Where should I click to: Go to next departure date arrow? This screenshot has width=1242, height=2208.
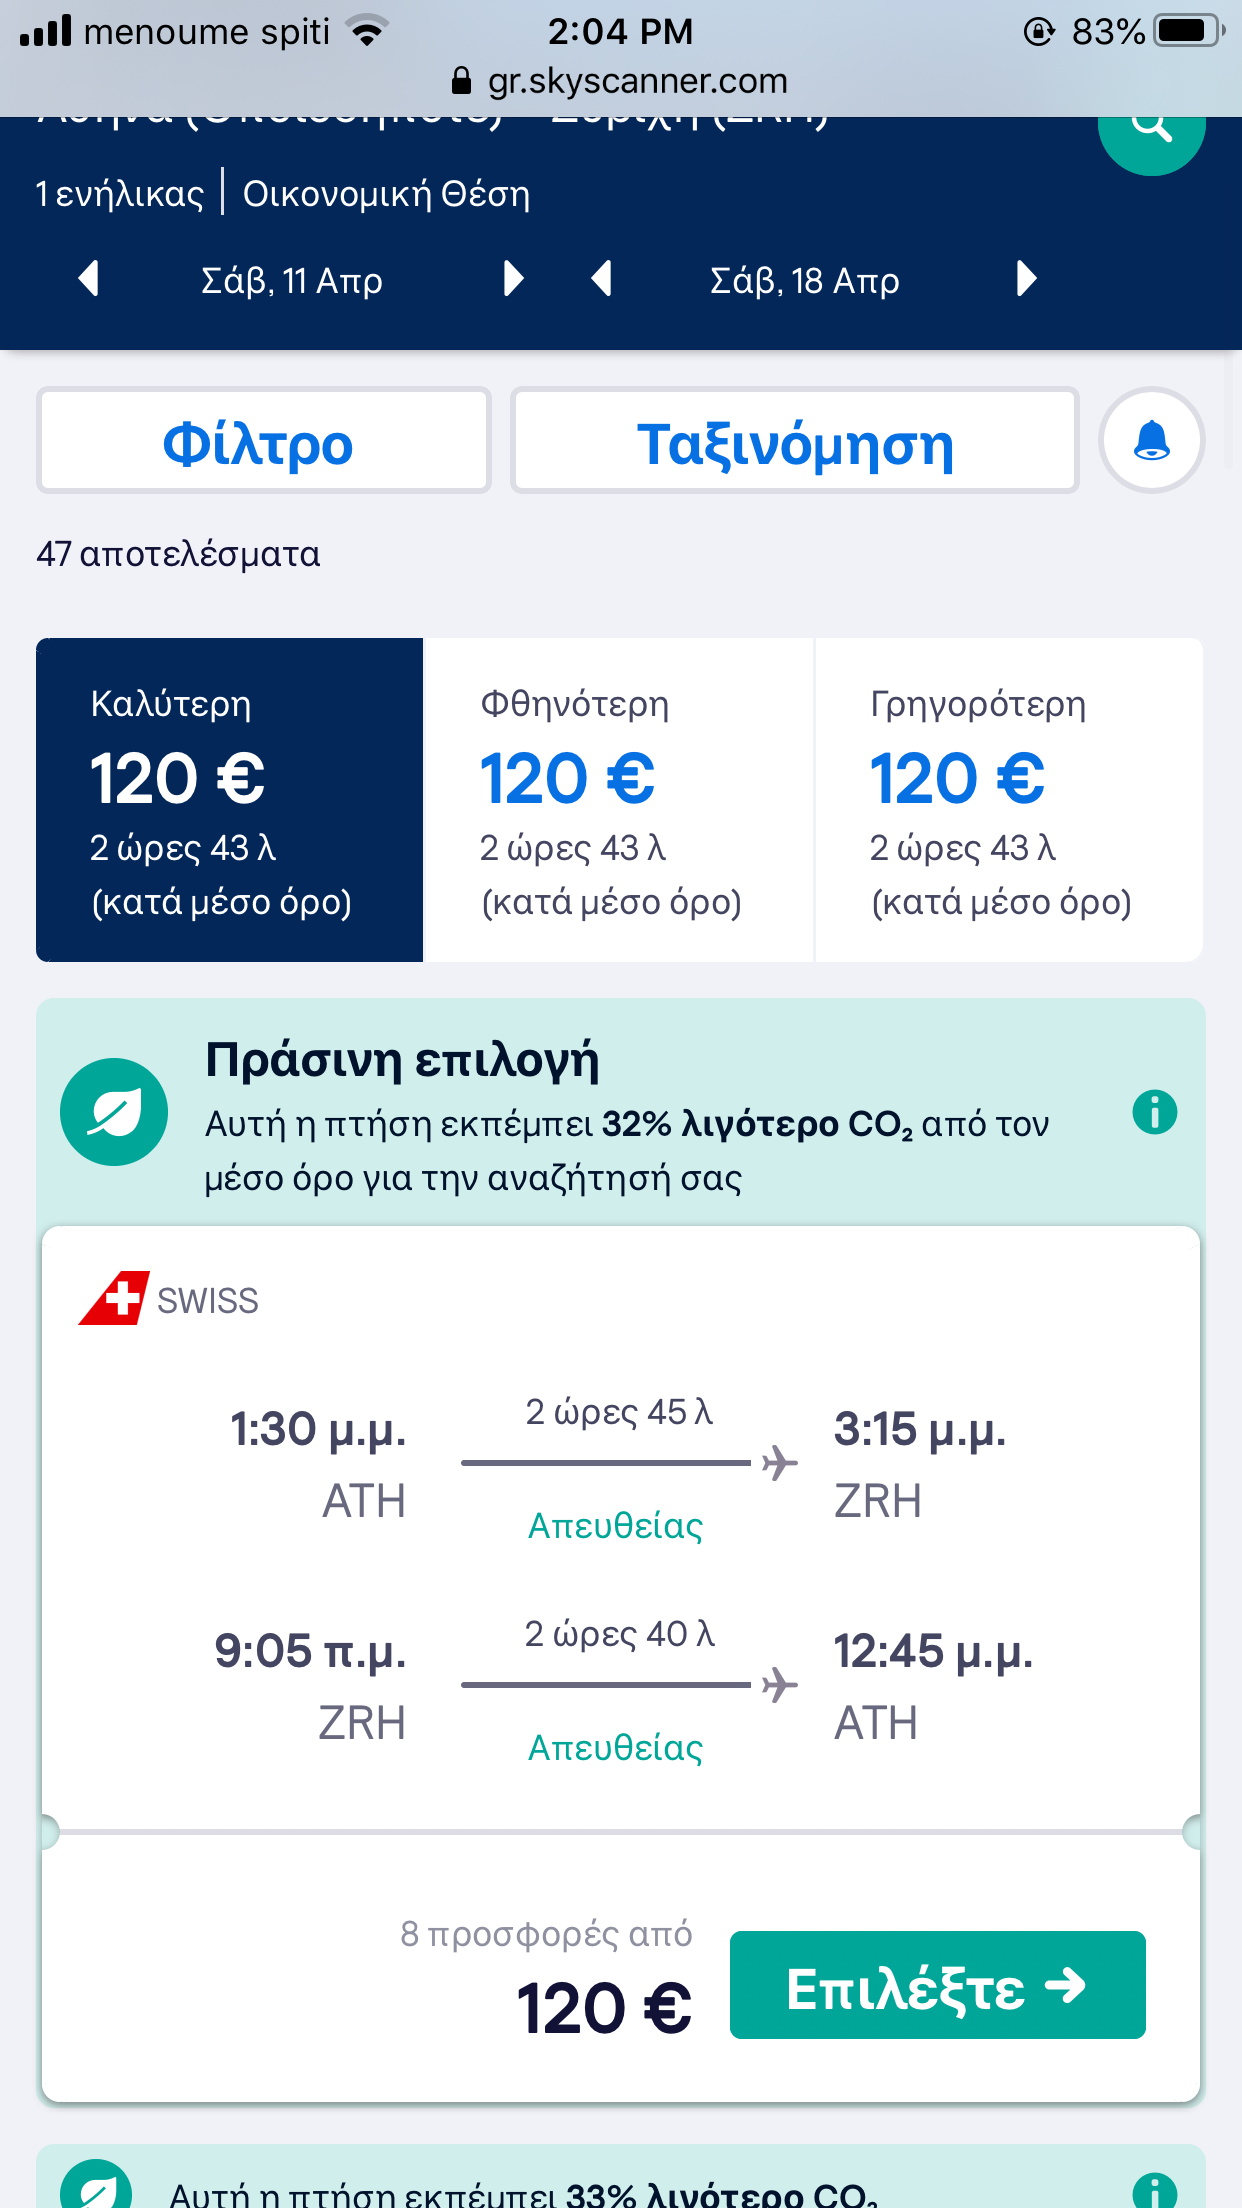tap(513, 279)
